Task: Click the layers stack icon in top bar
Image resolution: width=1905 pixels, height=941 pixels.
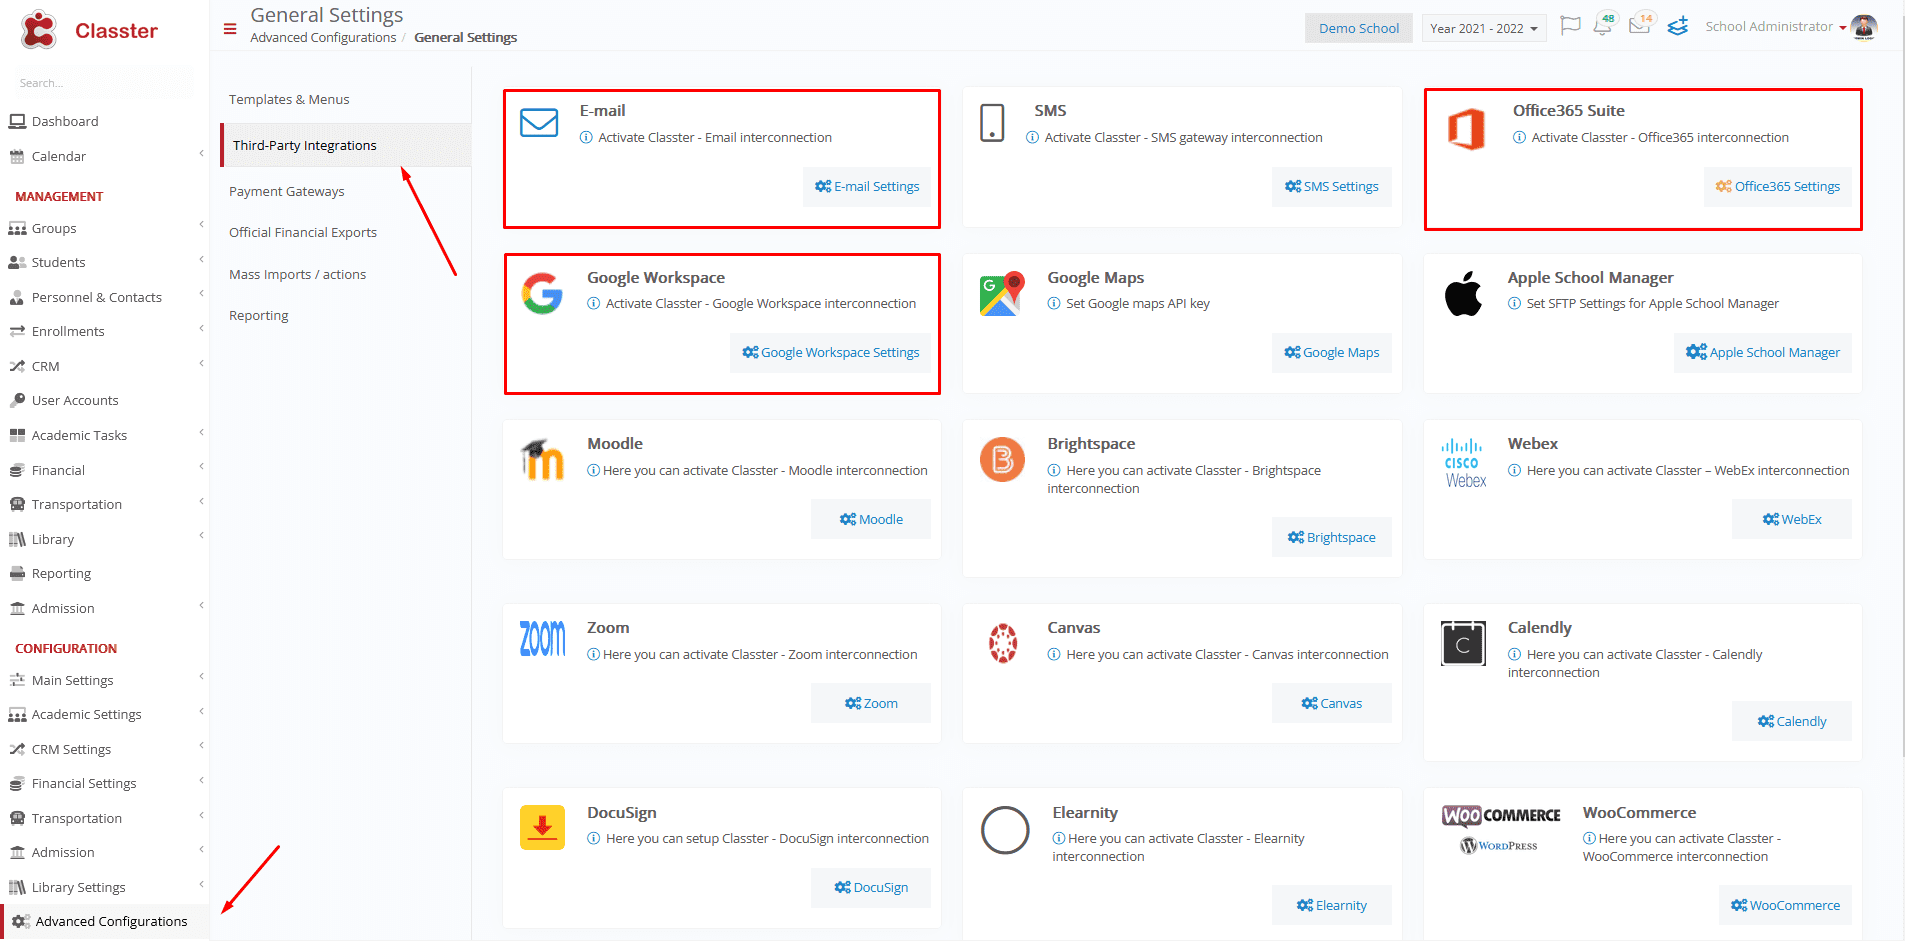Action: pyautogui.click(x=1678, y=26)
